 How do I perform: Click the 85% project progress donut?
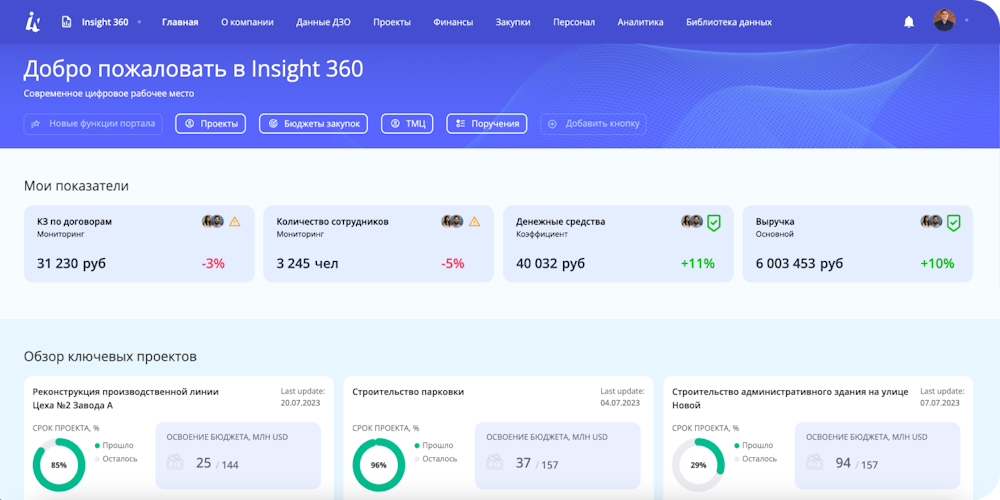tap(59, 464)
